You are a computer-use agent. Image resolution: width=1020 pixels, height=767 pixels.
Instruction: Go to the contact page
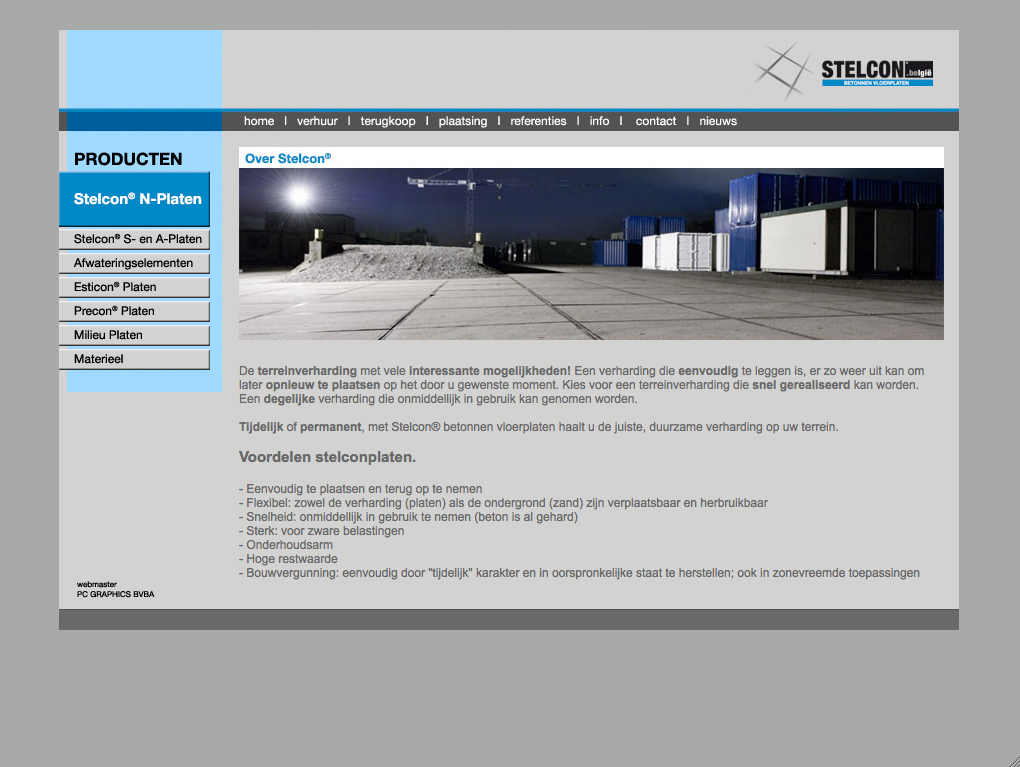pyautogui.click(x=656, y=121)
